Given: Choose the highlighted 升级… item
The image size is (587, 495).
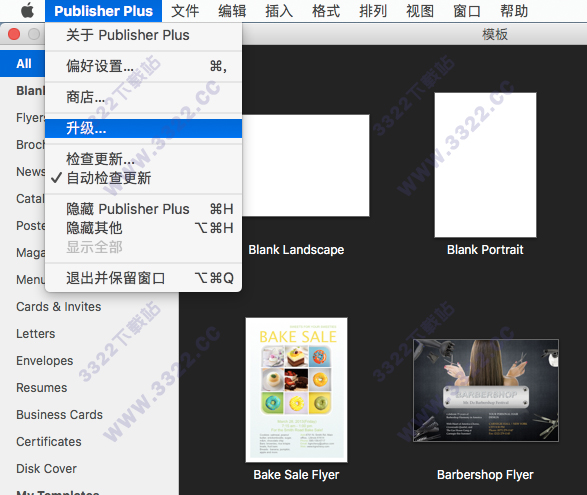Looking at the screenshot, I should [143, 128].
